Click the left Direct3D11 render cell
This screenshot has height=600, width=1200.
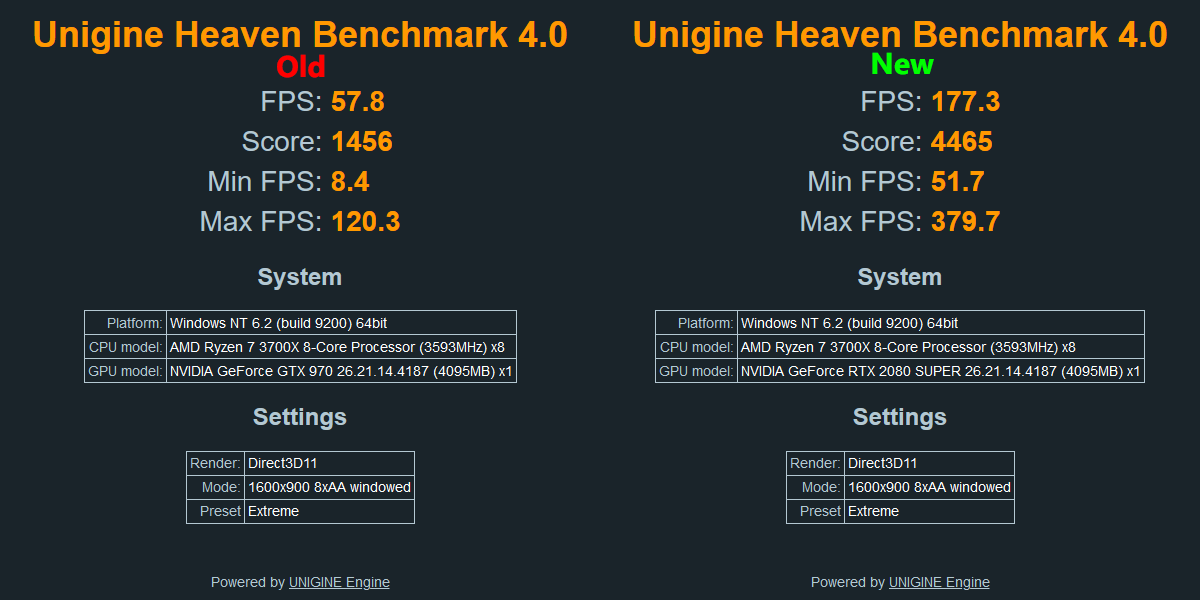pyautogui.click(x=329, y=463)
